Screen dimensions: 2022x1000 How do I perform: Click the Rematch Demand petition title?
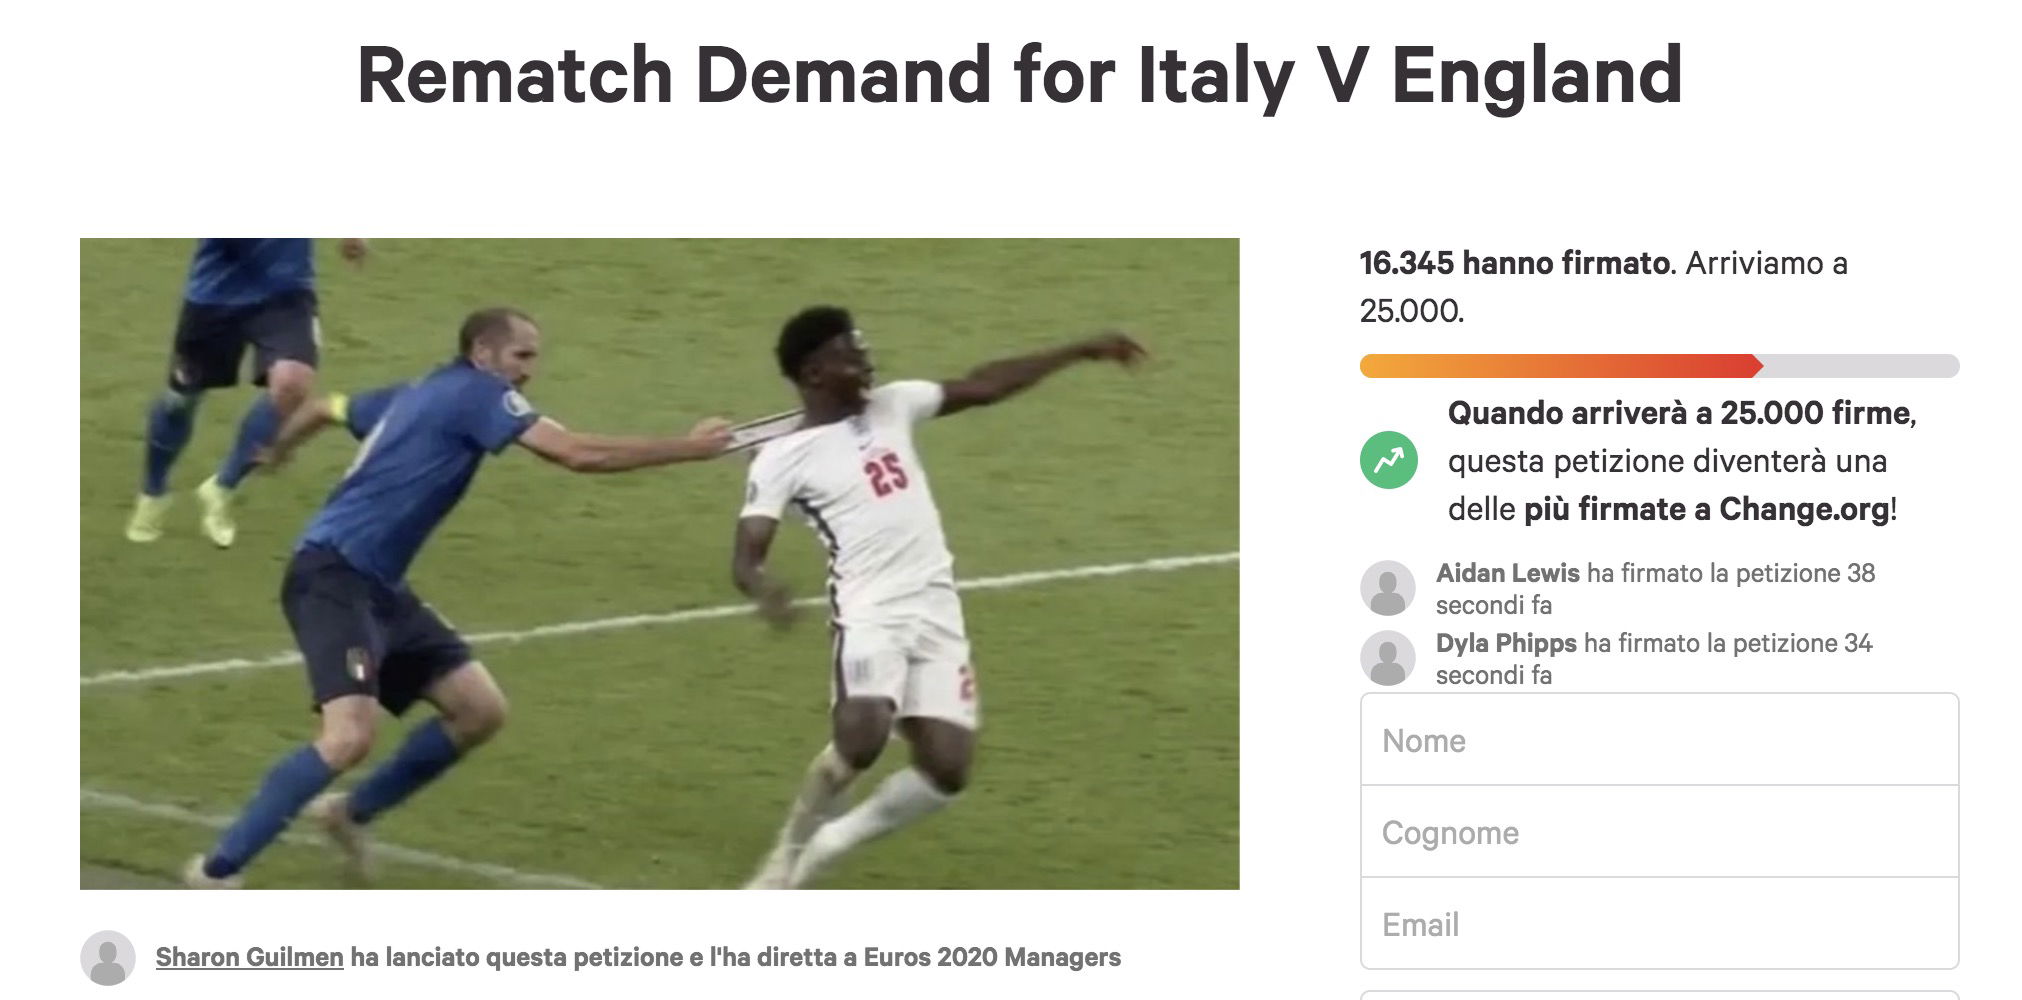[x=1019, y=76]
